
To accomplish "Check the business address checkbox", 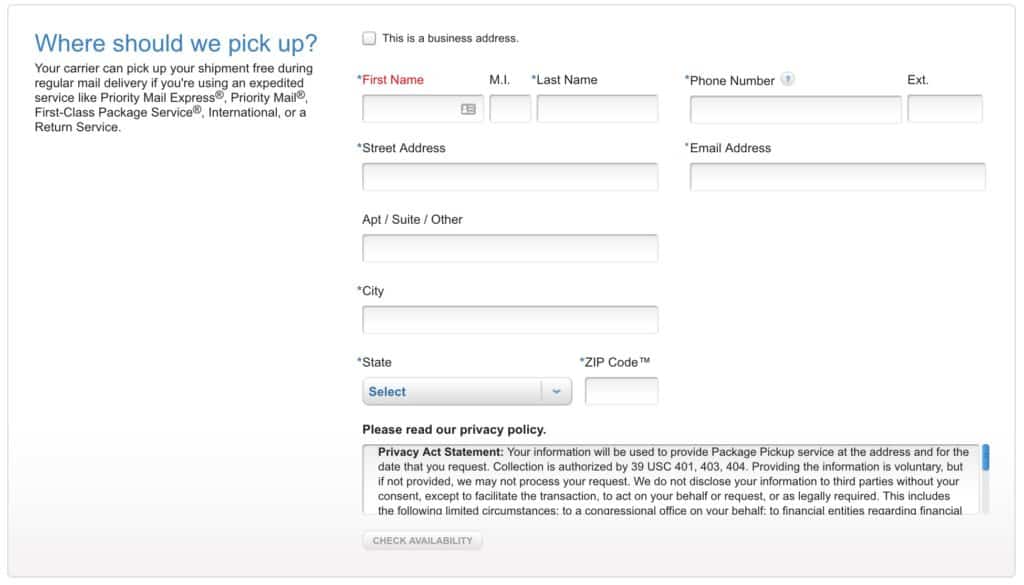I will 369,39.
